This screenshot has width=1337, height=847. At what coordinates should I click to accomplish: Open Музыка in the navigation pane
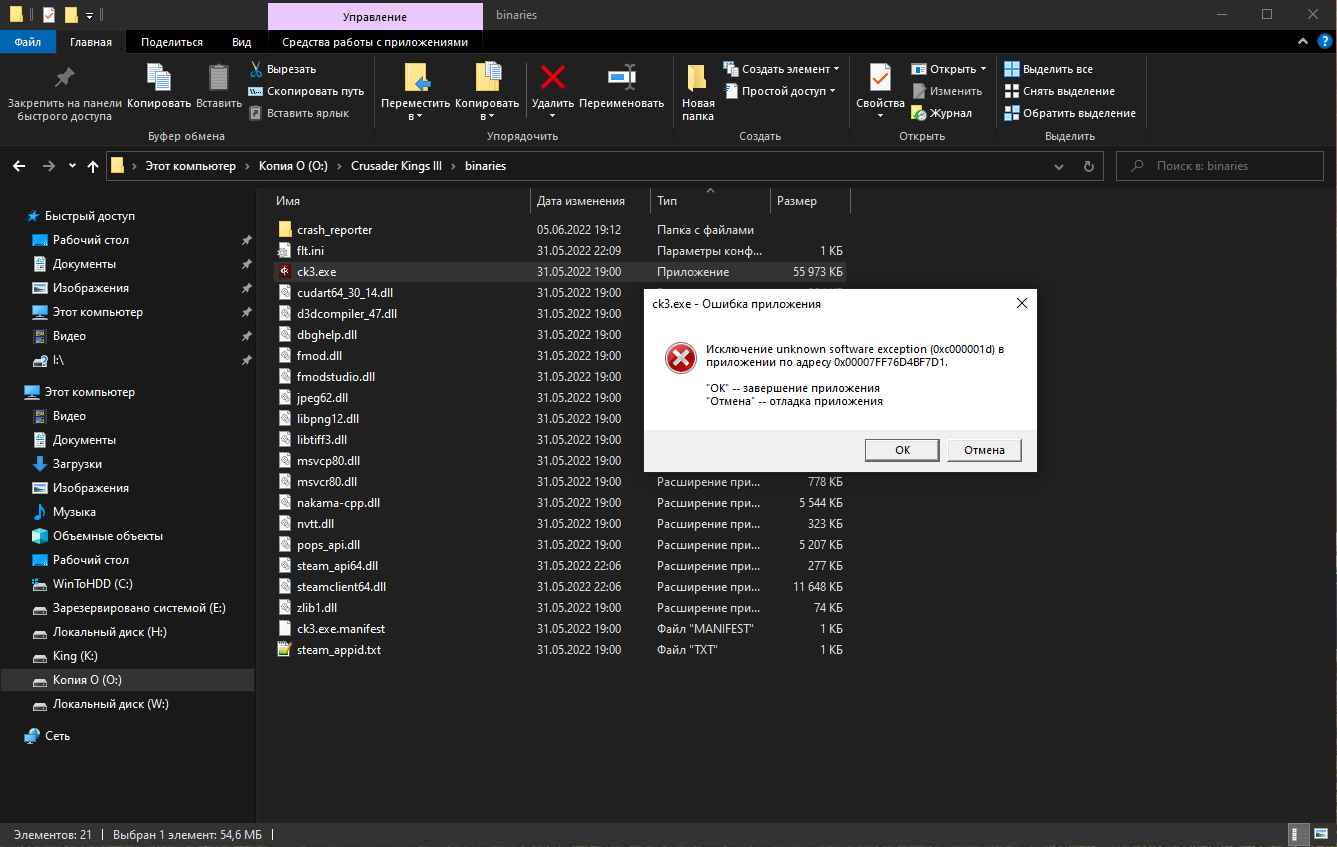[x=74, y=512]
